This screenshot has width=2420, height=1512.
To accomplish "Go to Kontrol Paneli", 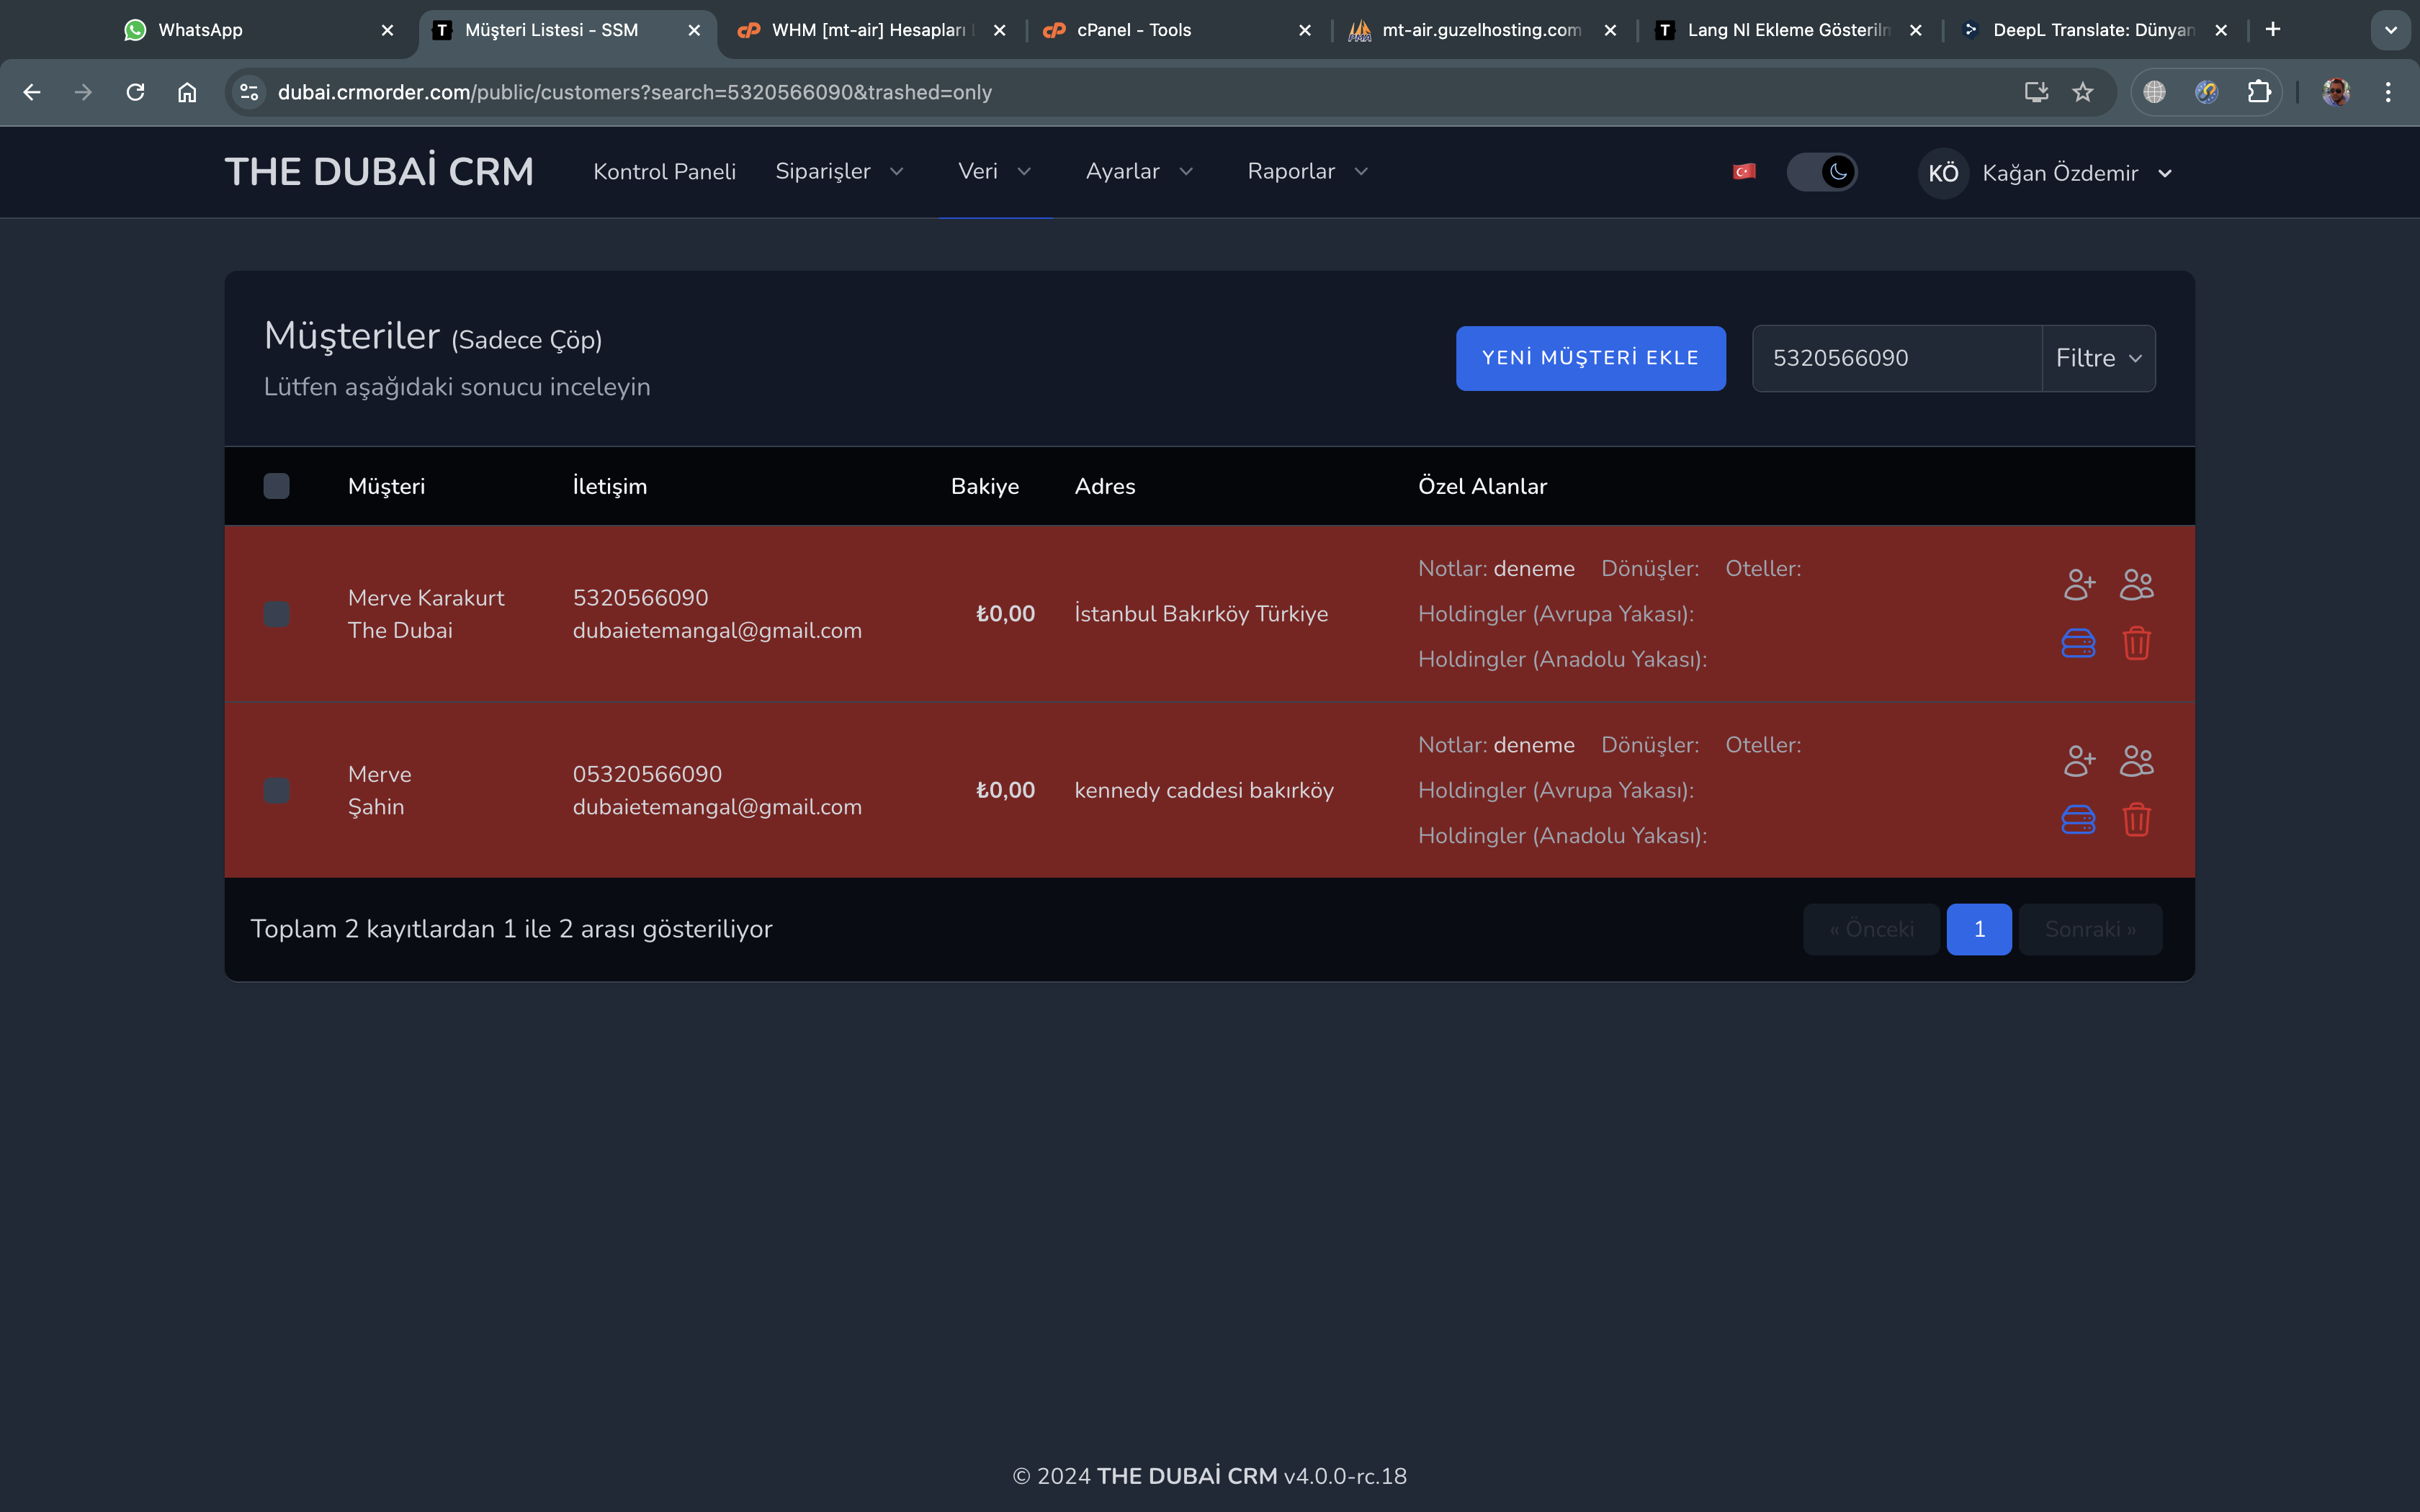I will [664, 172].
